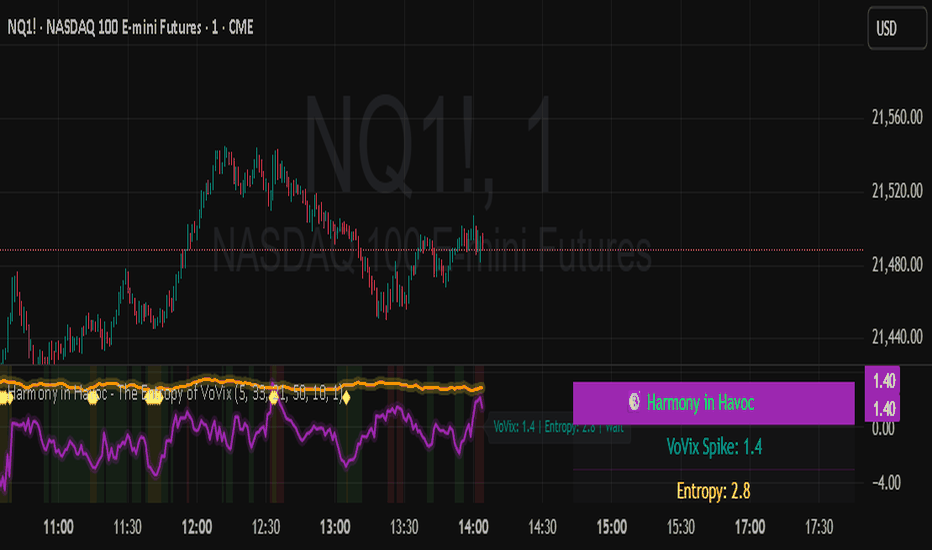The width and height of the screenshot is (932, 550).
Task: Click the 14:30 time axis label
Action: (543, 527)
